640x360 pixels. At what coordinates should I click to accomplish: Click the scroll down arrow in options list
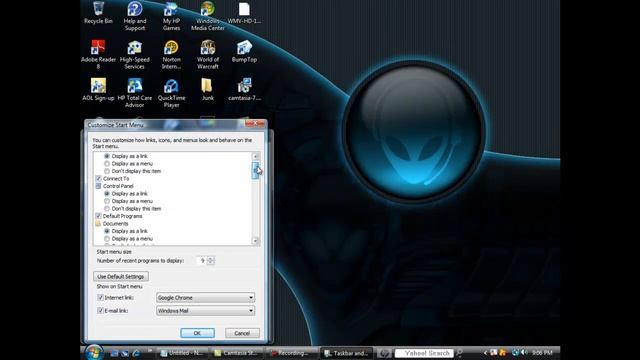pos(256,241)
